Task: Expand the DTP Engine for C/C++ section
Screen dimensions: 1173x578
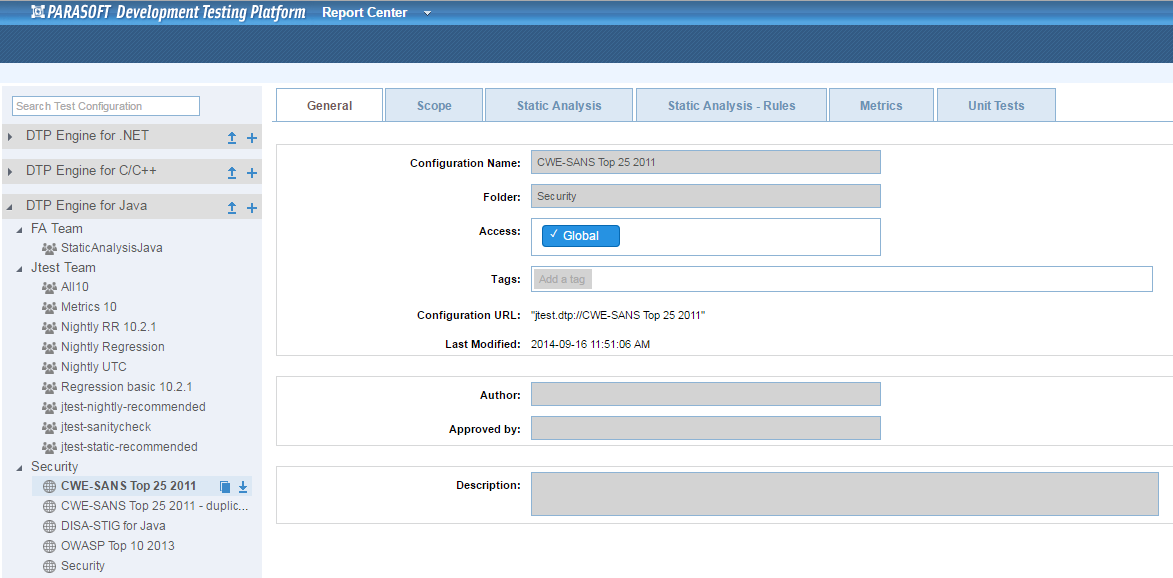Action: coord(10,172)
